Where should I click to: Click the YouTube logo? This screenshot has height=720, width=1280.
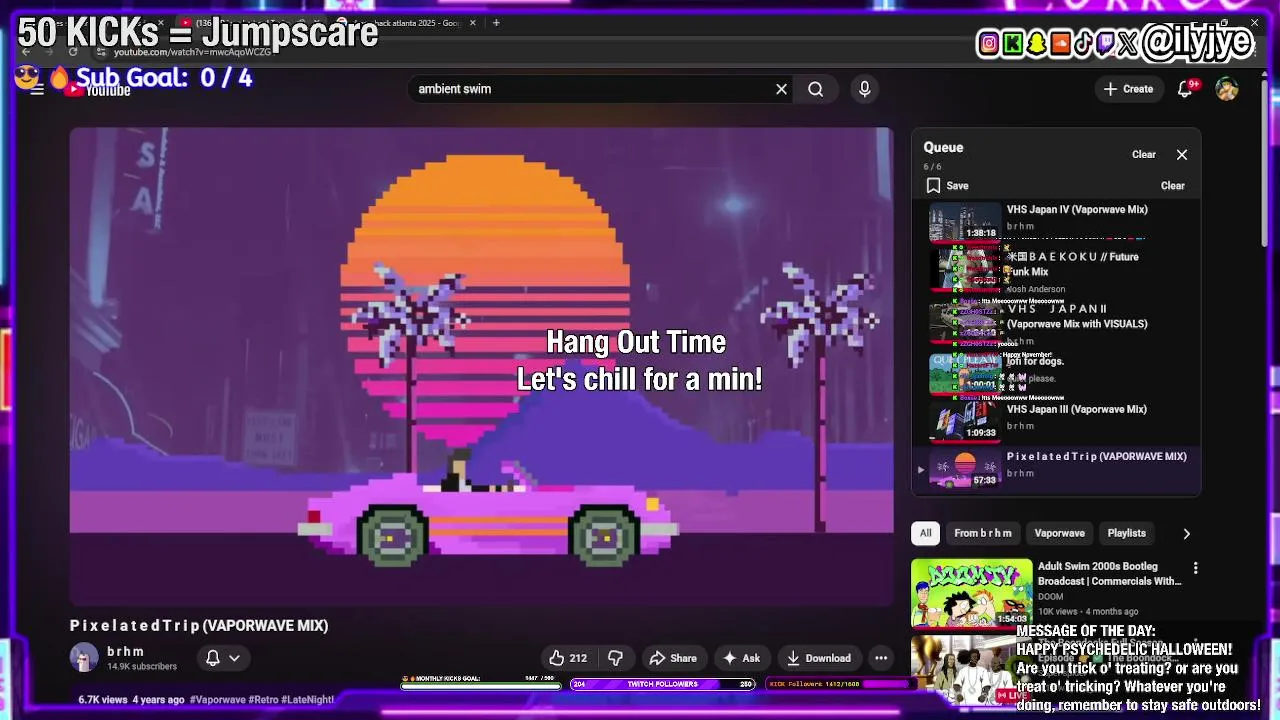[x=98, y=90]
